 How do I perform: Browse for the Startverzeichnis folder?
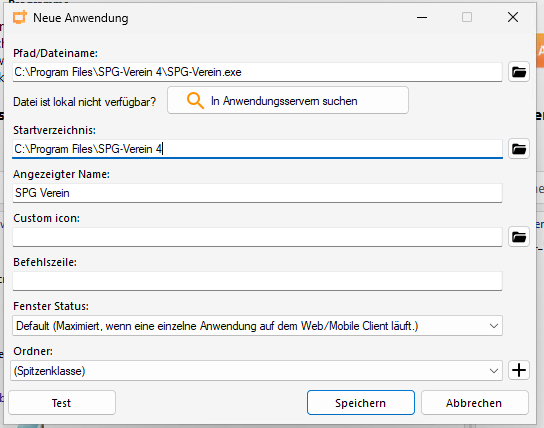[x=519, y=149]
